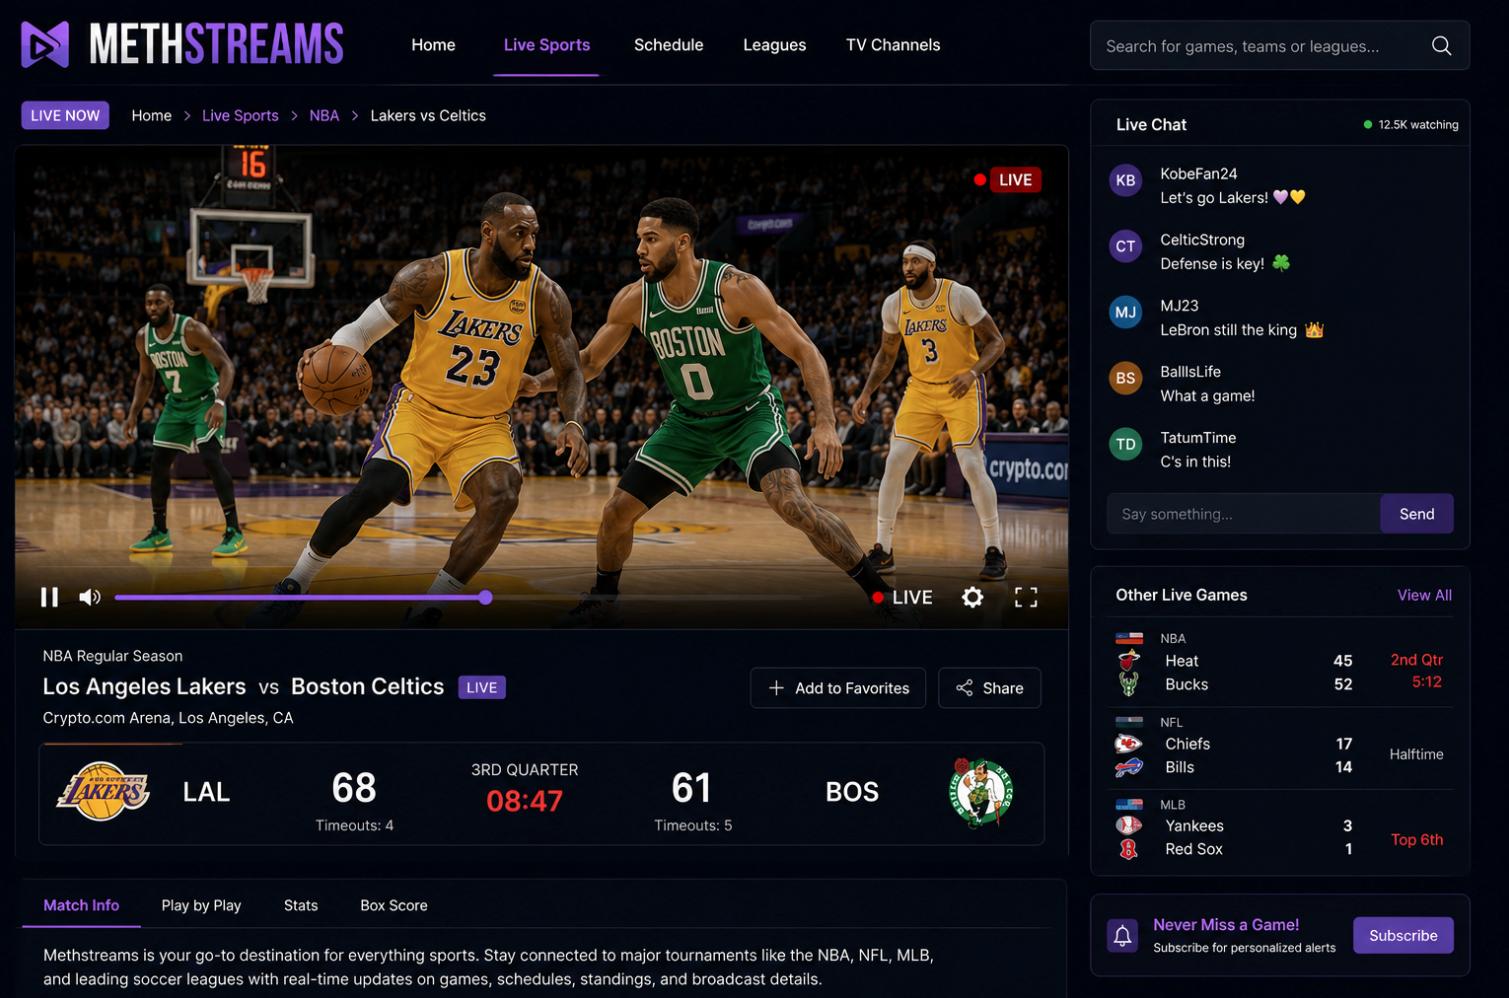Click Live Sports in the breadcrumb
This screenshot has width=1509, height=998.
[240, 116]
